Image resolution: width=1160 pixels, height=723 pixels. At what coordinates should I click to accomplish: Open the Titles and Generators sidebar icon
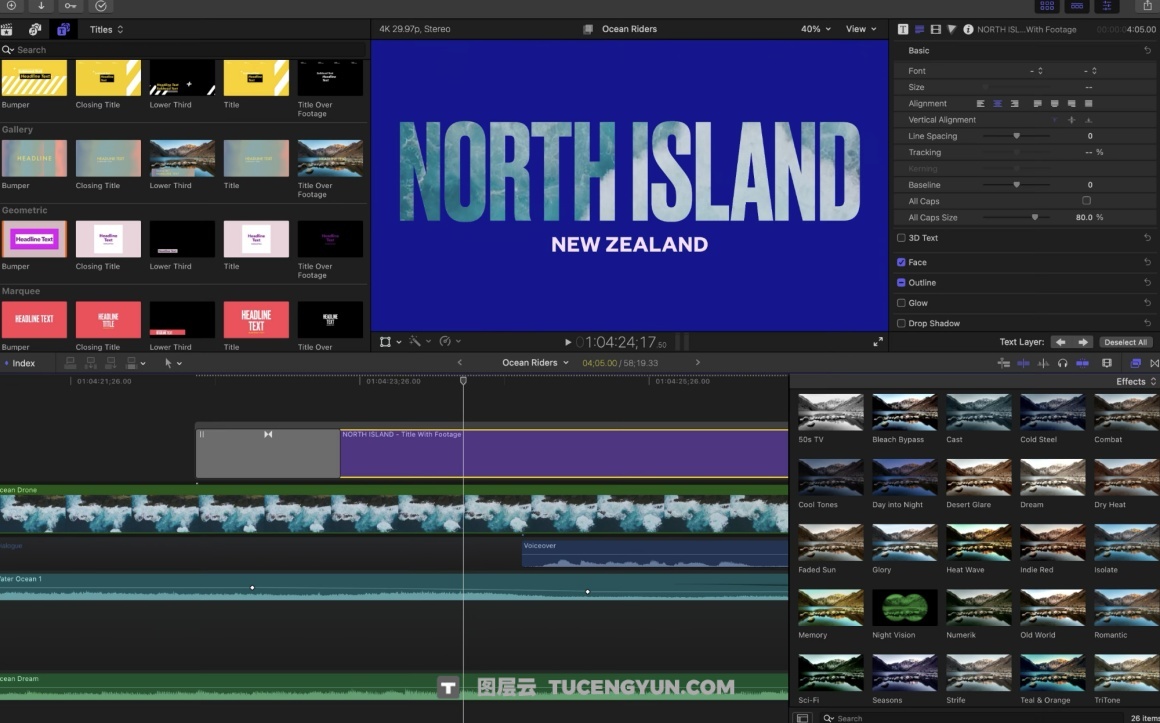click(x=63, y=29)
